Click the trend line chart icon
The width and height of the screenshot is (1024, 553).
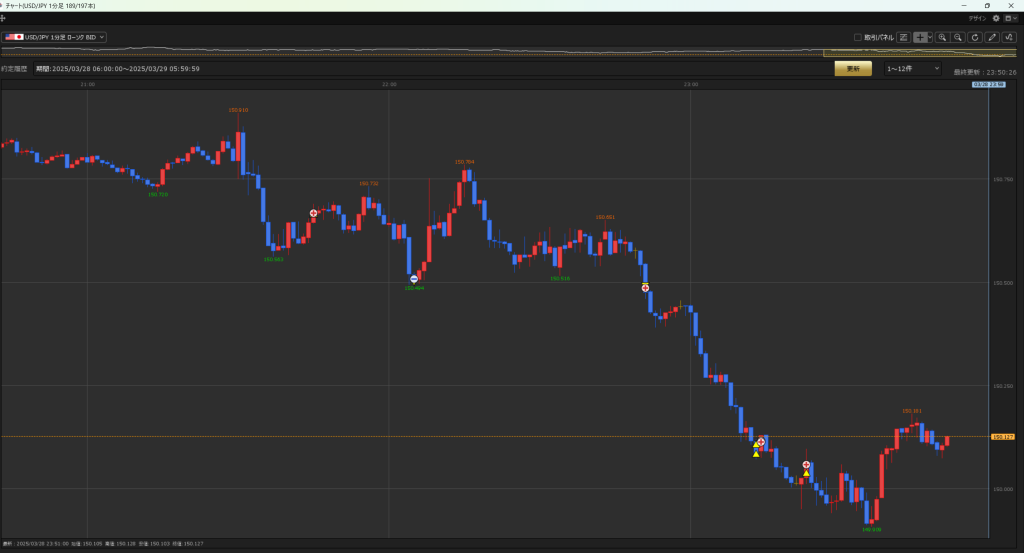[903, 37]
